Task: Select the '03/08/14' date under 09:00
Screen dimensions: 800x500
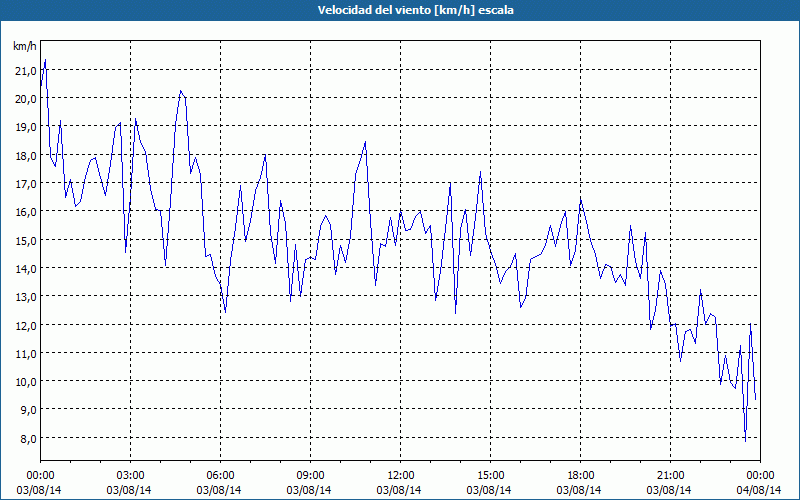Action: tap(309, 490)
